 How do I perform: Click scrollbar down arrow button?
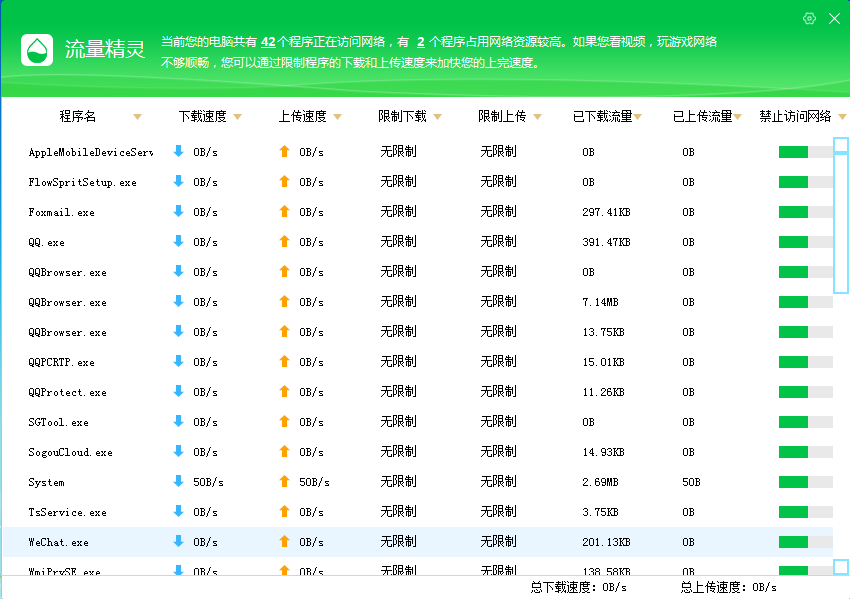click(x=841, y=567)
